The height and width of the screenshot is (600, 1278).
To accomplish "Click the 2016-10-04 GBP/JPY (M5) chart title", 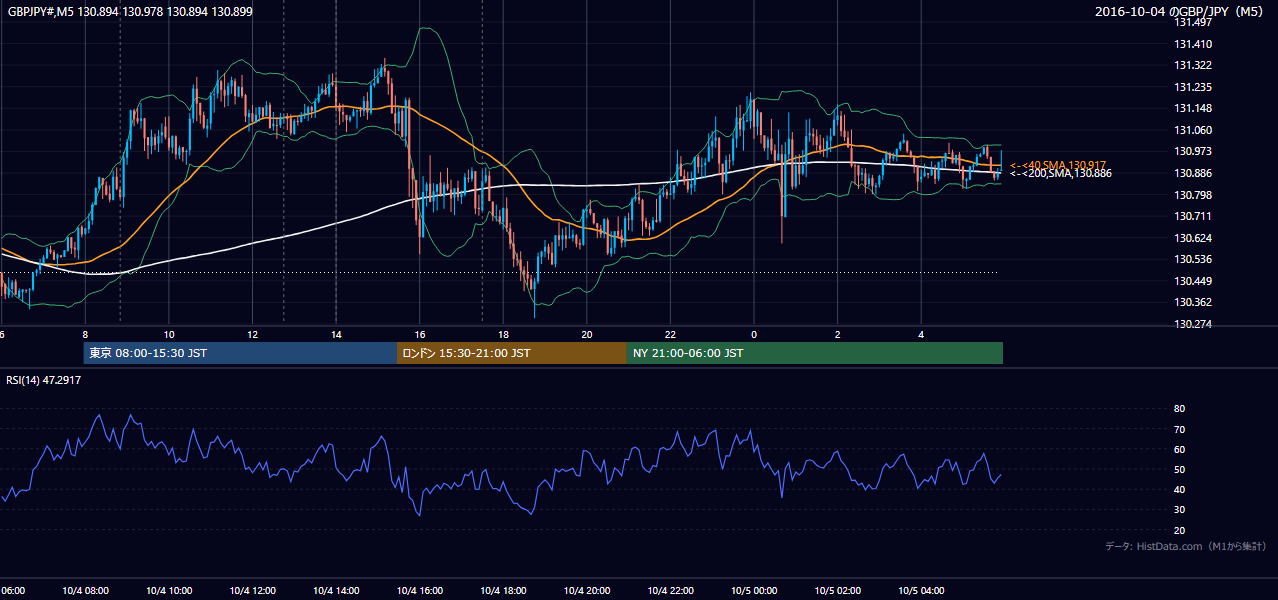I will 1181,11.
